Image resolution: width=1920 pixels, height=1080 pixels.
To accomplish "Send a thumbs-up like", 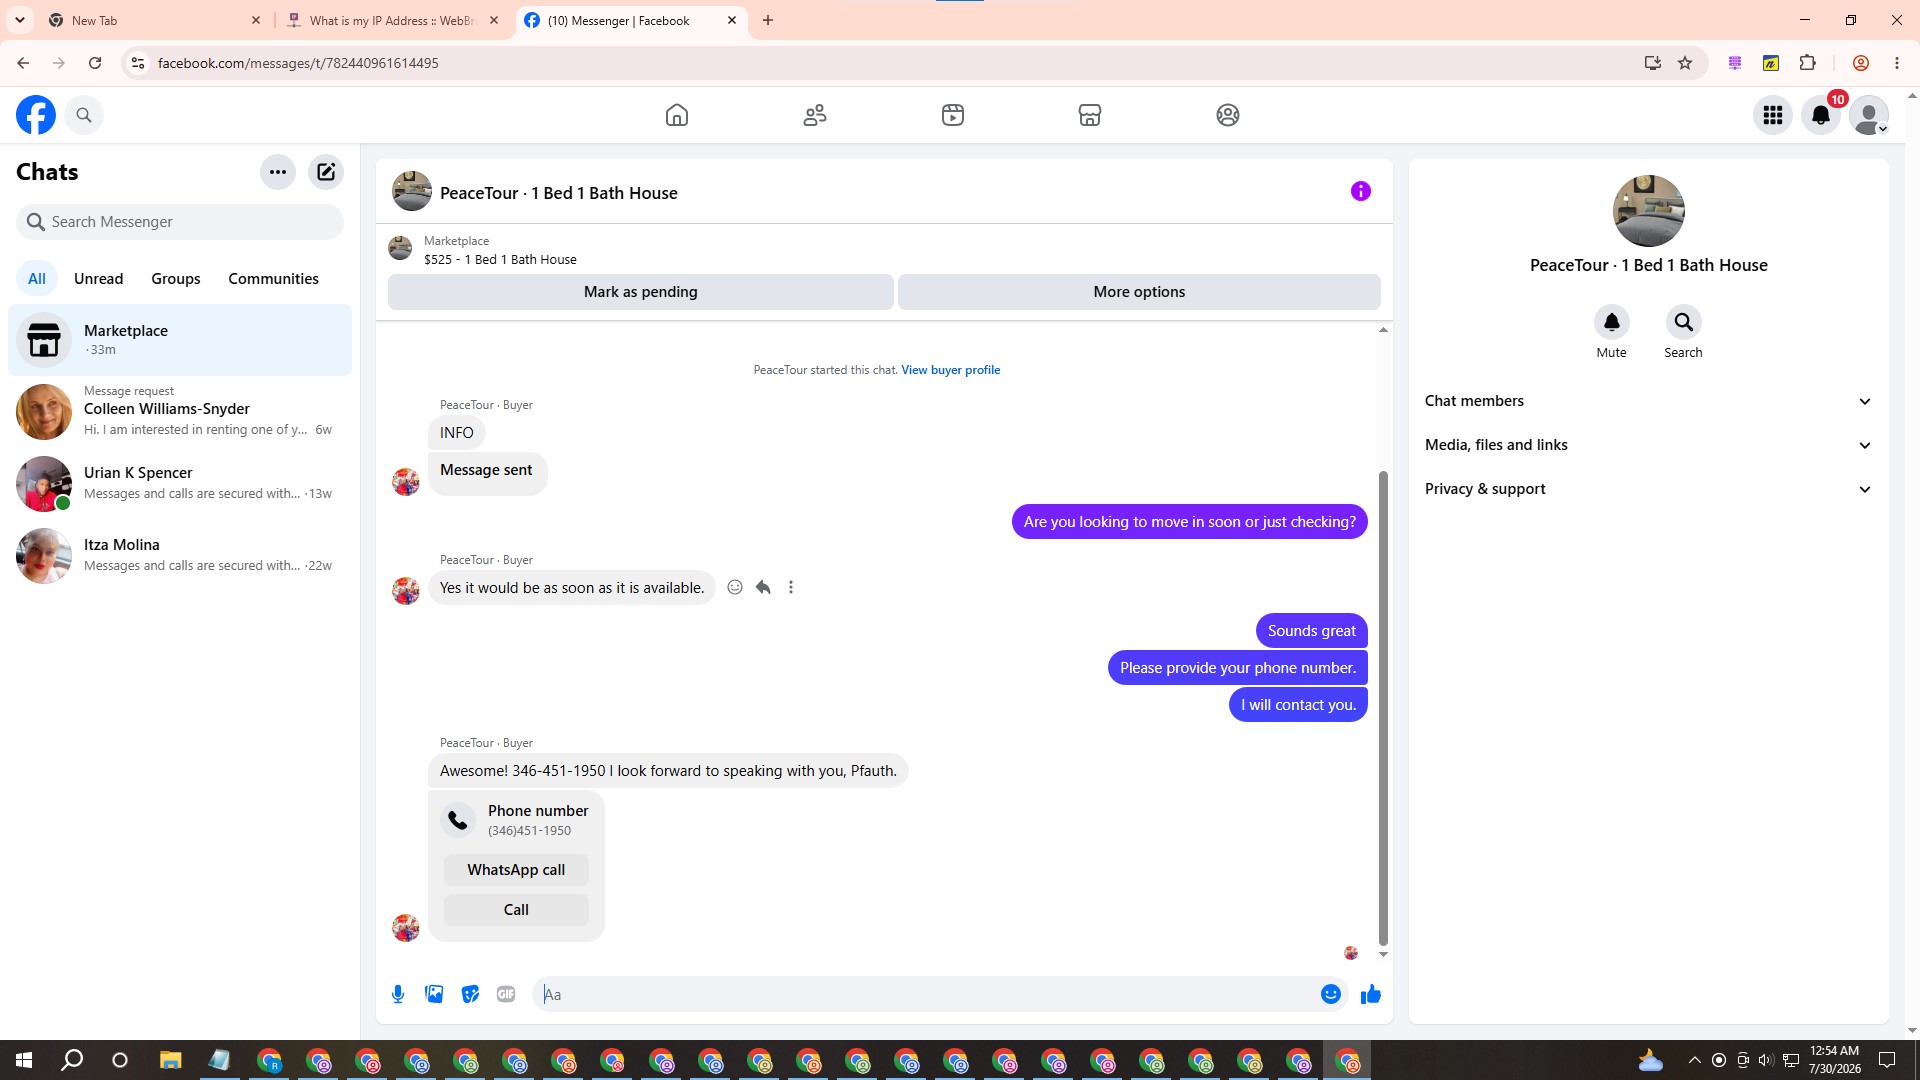I will 1371,994.
